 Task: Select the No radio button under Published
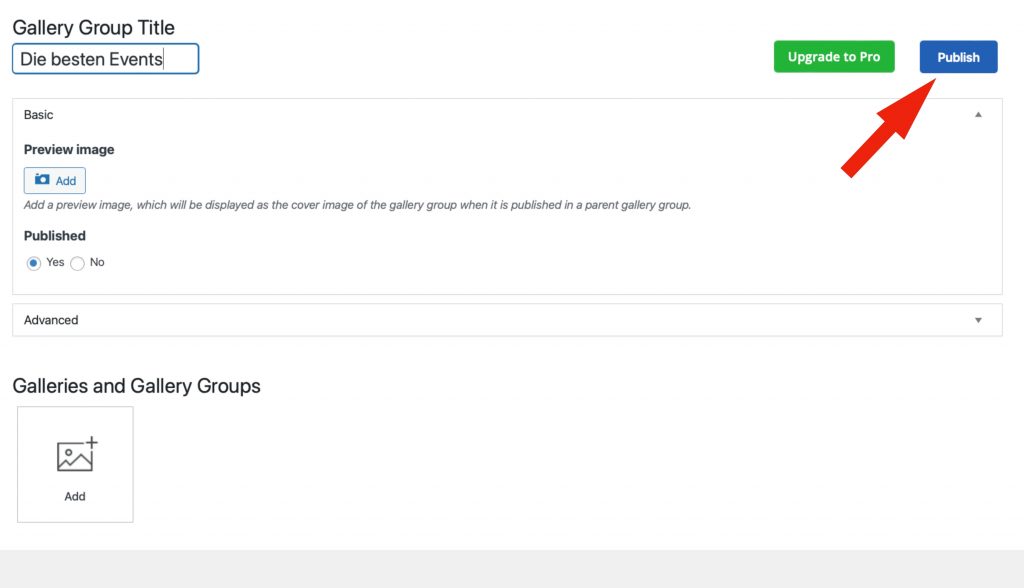(x=77, y=263)
